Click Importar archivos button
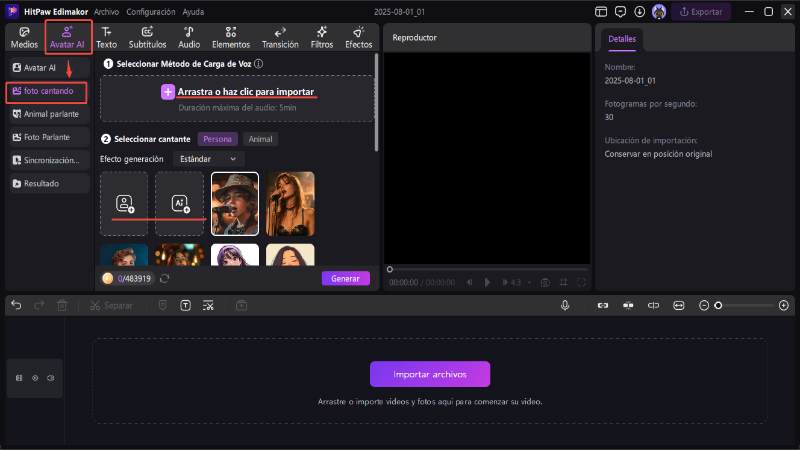This screenshot has width=800, height=450. 430,374
